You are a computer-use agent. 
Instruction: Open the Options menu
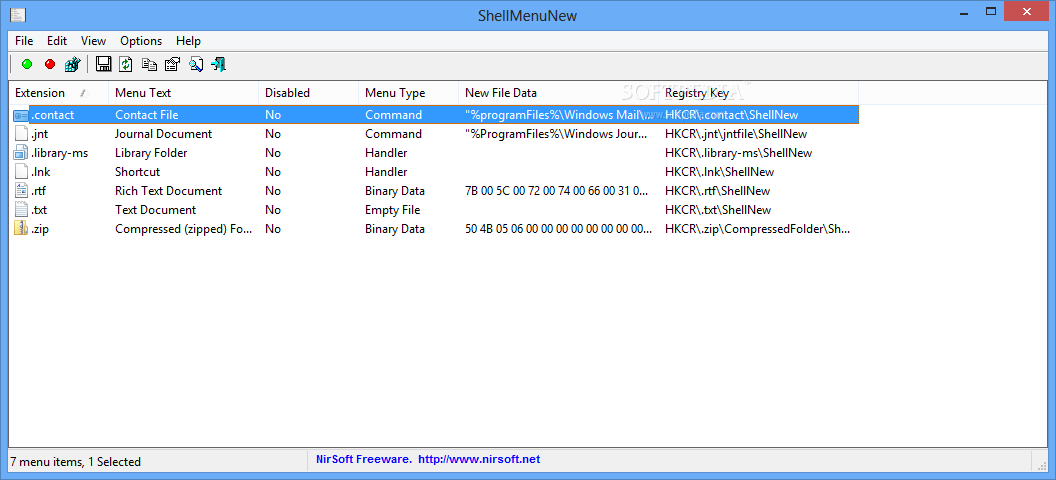[x=141, y=40]
